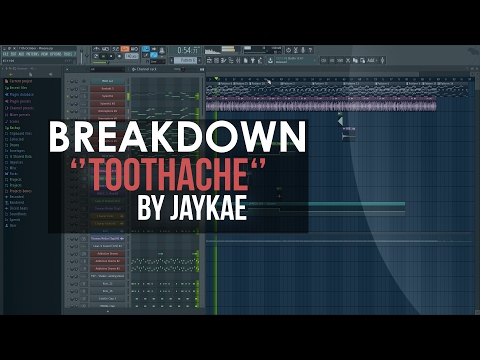Open the channel filter dropdown in channel rack
The width and height of the screenshot is (480, 360).
[x=107, y=69]
